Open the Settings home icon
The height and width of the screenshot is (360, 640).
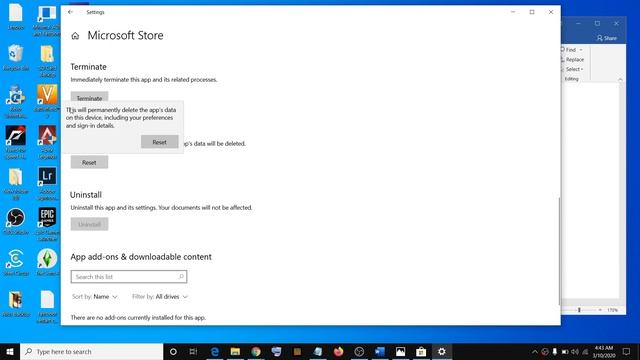[x=75, y=36]
